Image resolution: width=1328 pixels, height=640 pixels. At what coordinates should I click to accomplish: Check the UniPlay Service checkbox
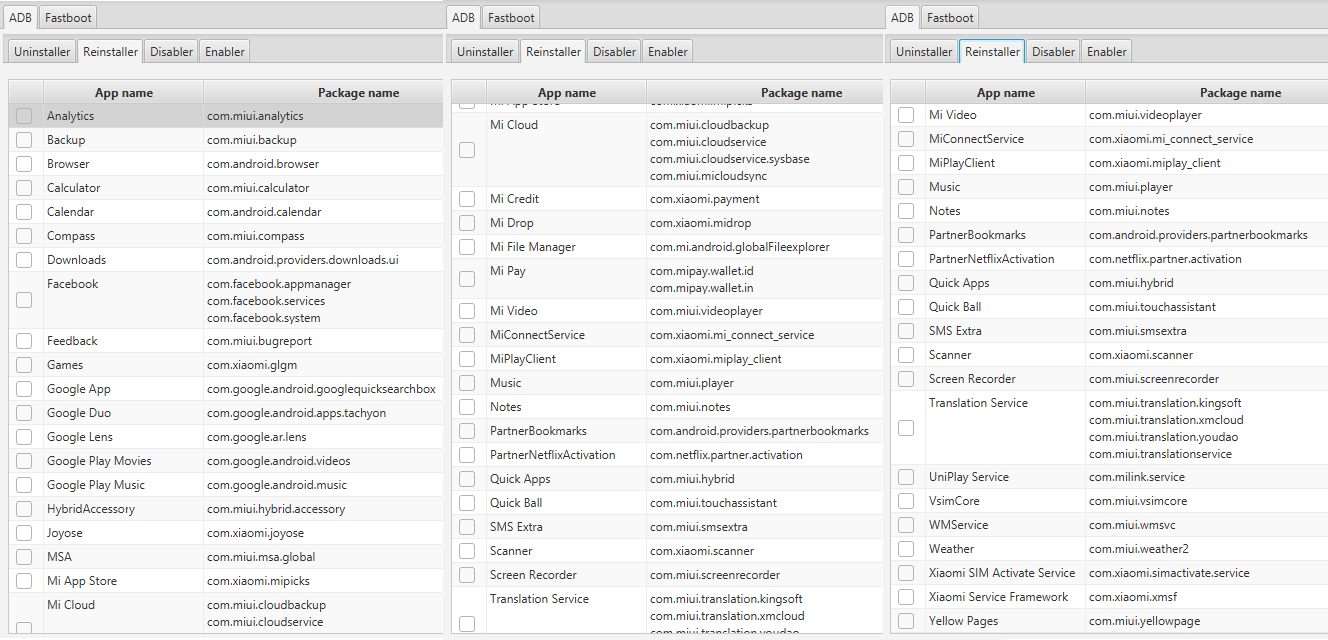tap(906, 477)
